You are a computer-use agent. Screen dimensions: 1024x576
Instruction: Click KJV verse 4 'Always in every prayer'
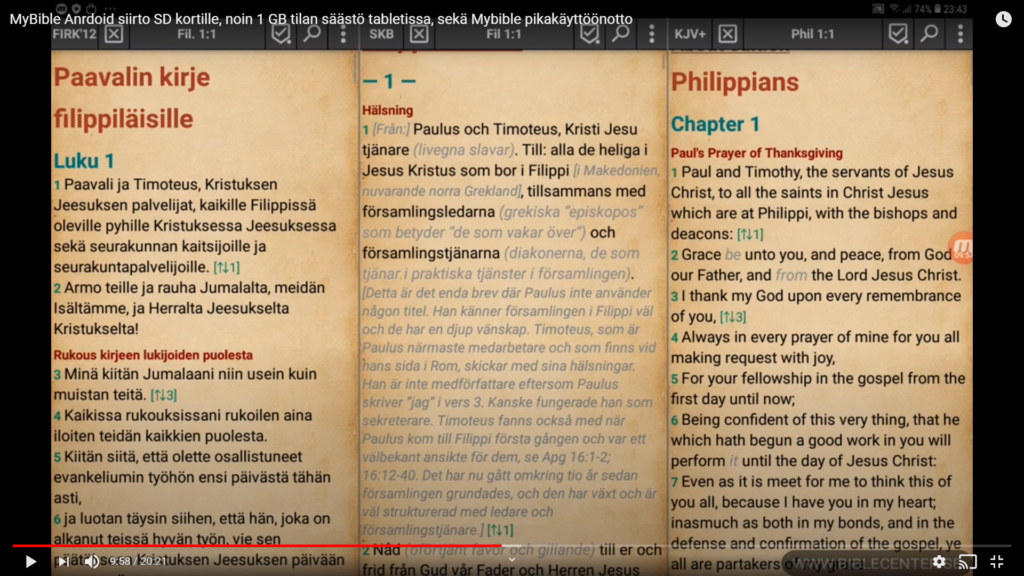(x=815, y=347)
